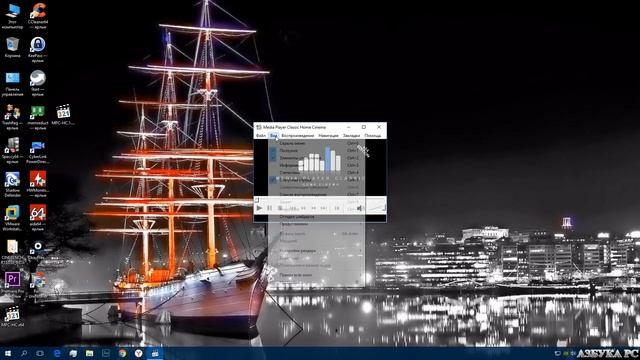Open the Помощь menu
This screenshot has height=360, width=640.
click(x=372, y=136)
